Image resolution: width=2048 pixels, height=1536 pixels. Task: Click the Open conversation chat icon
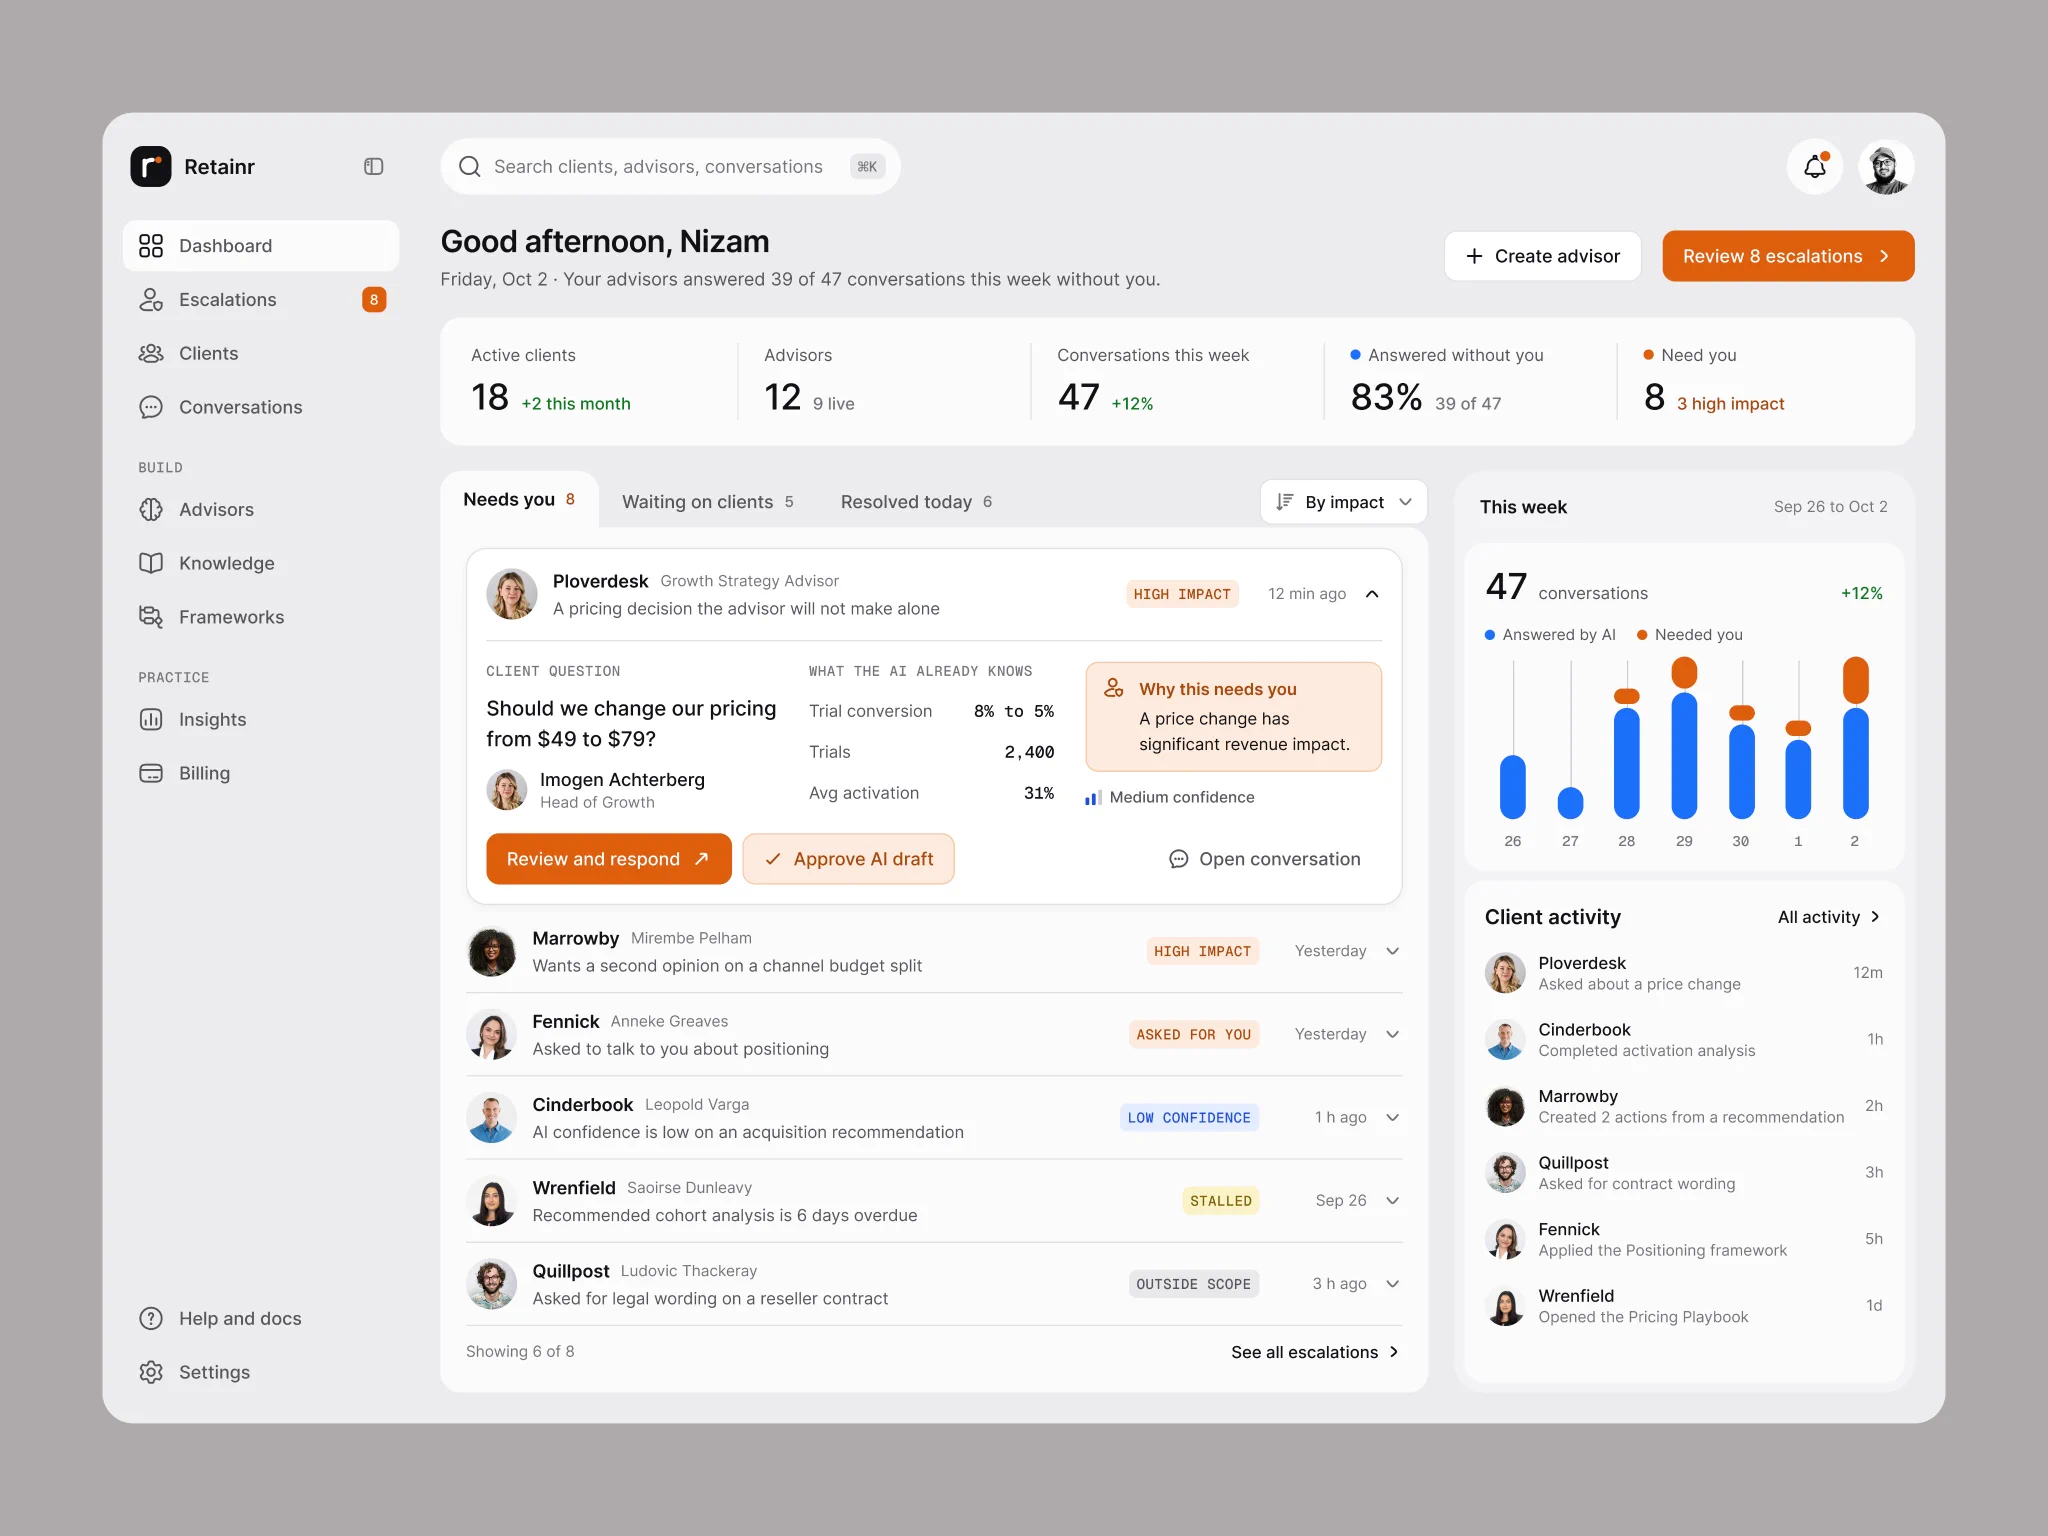pos(1179,860)
